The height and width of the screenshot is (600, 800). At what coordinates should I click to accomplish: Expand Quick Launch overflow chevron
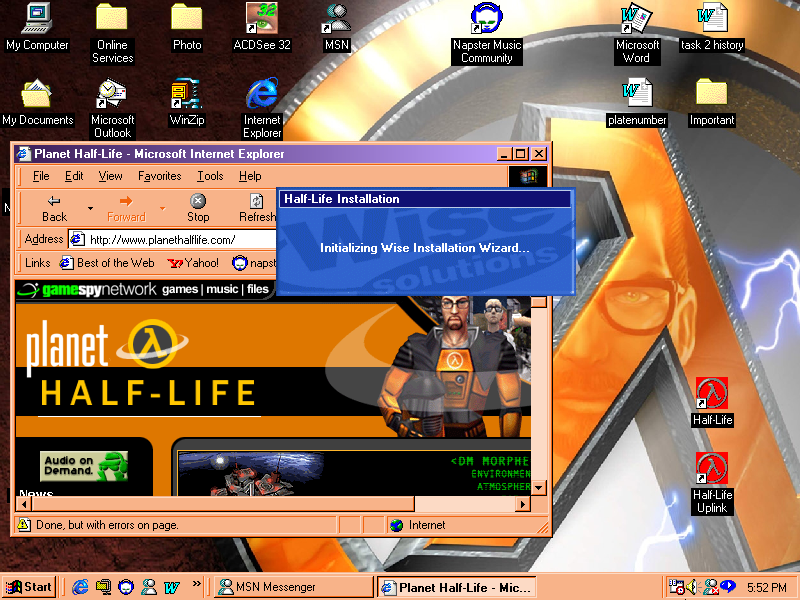point(196,584)
